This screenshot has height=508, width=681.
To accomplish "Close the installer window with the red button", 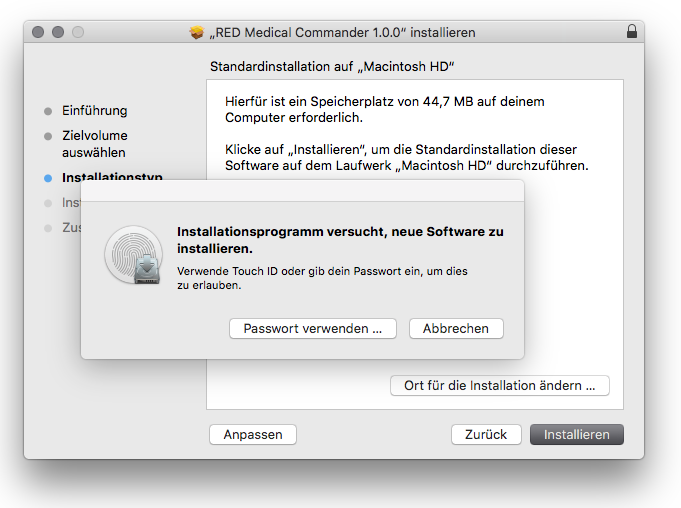I will click(x=39, y=32).
